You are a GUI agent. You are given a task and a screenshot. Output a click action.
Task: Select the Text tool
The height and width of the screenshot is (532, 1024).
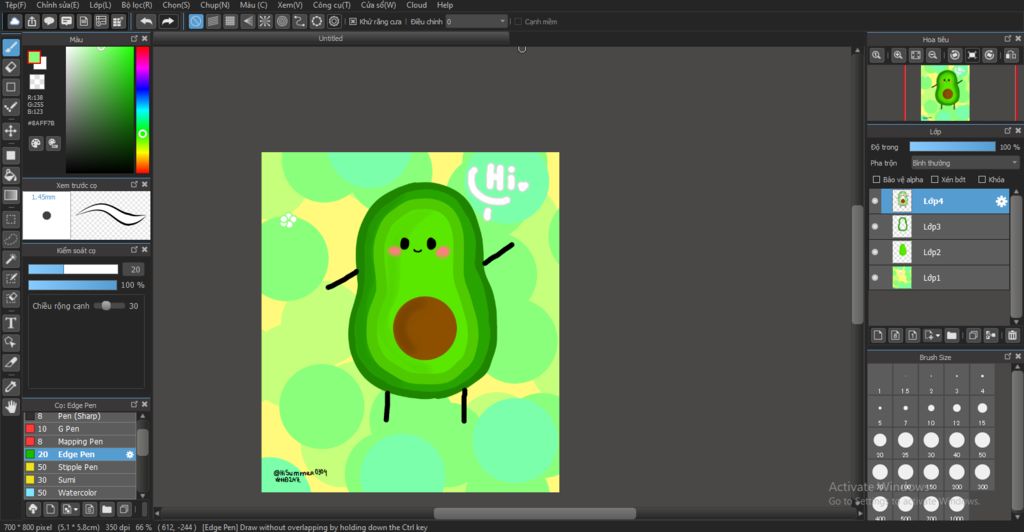pos(11,322)
